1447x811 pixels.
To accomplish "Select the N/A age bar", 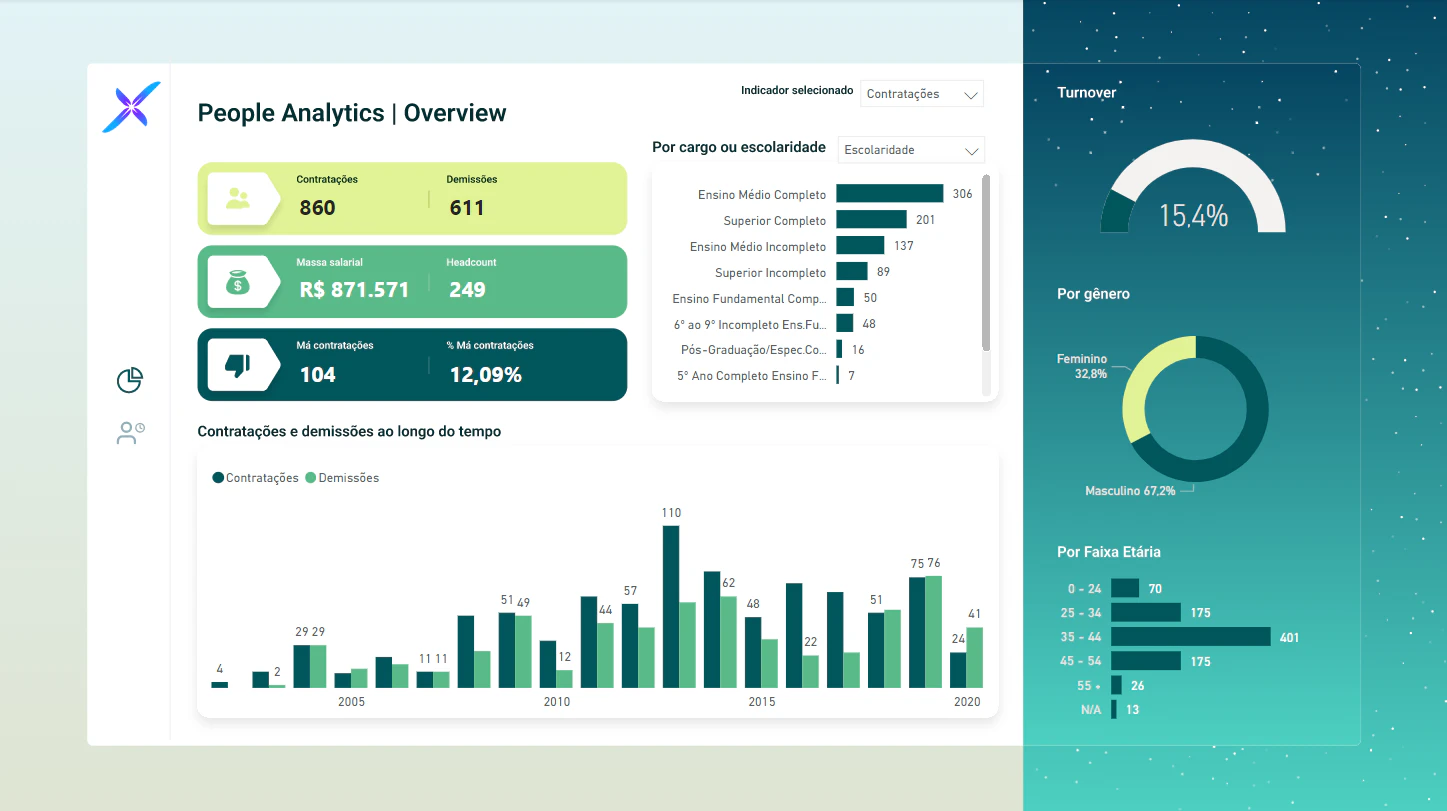I will point(1114,709).
